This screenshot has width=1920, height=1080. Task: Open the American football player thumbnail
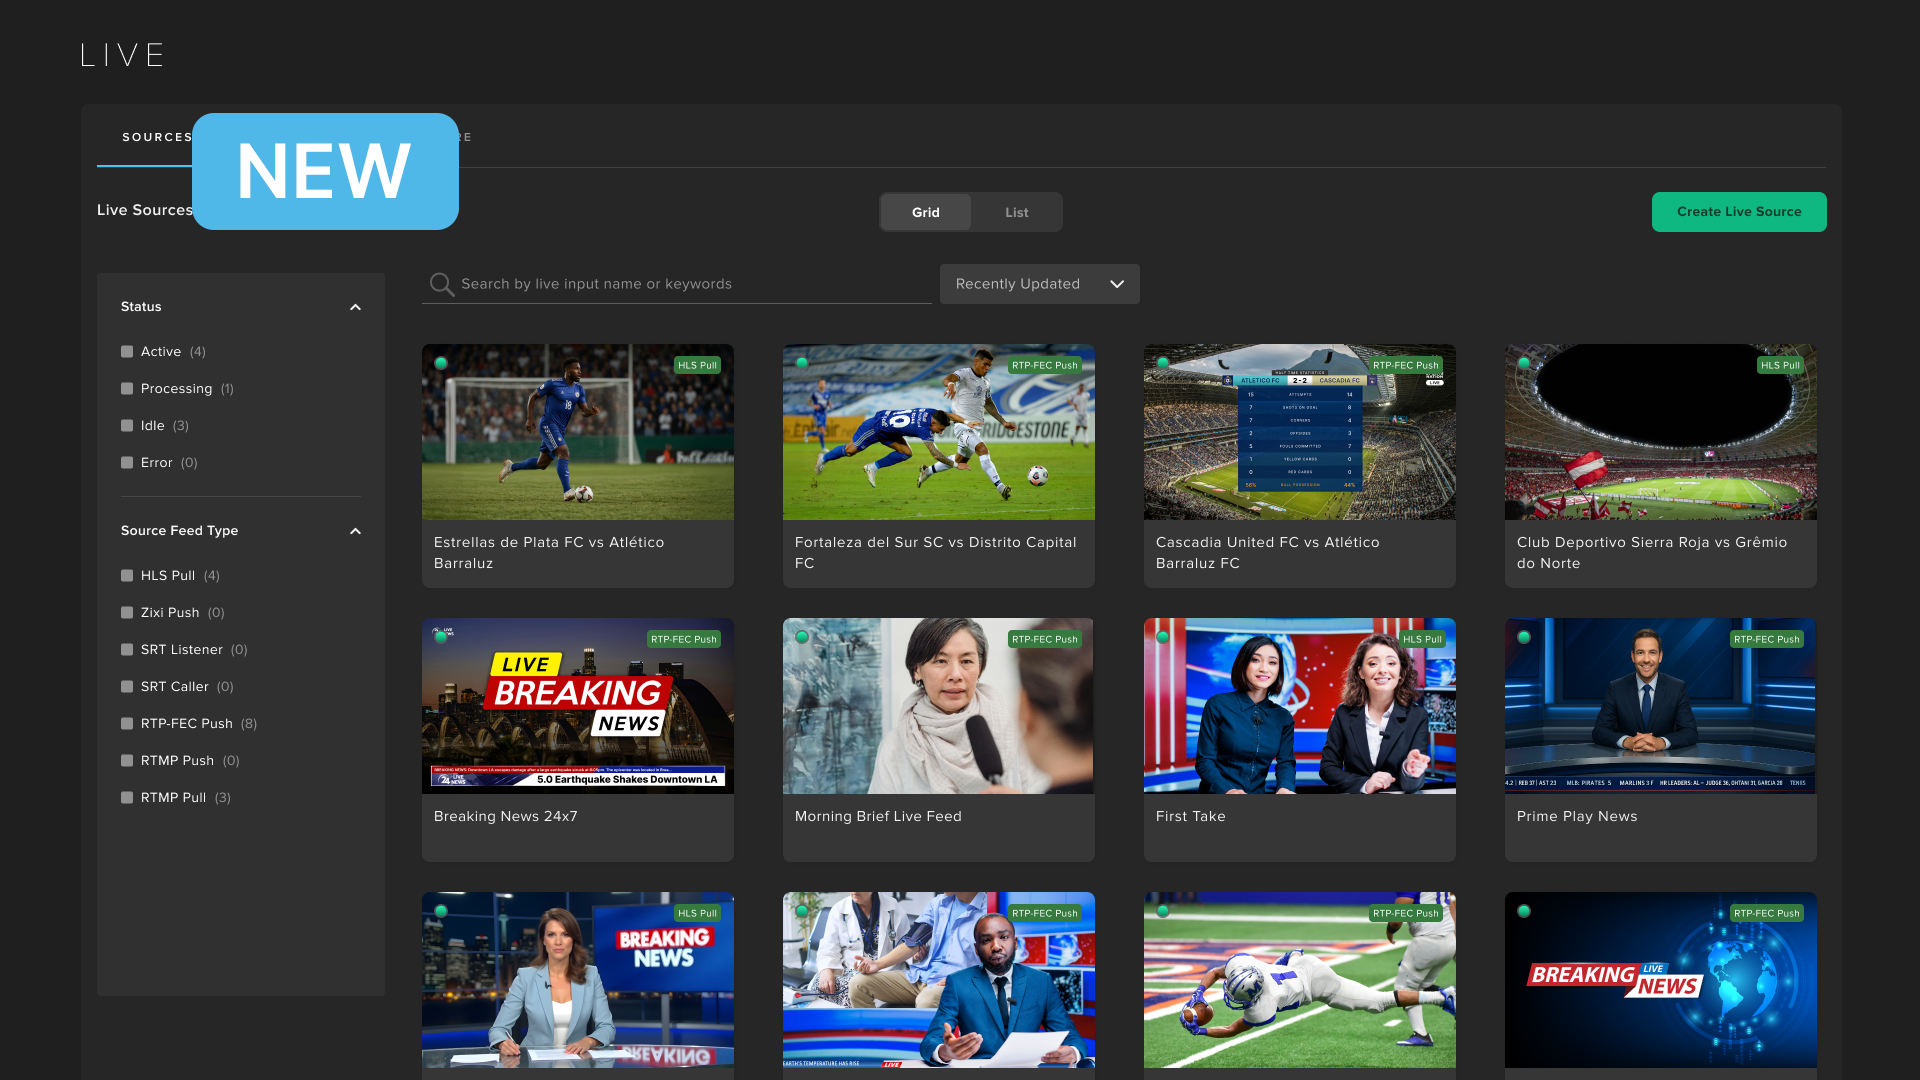[1300, 980]
